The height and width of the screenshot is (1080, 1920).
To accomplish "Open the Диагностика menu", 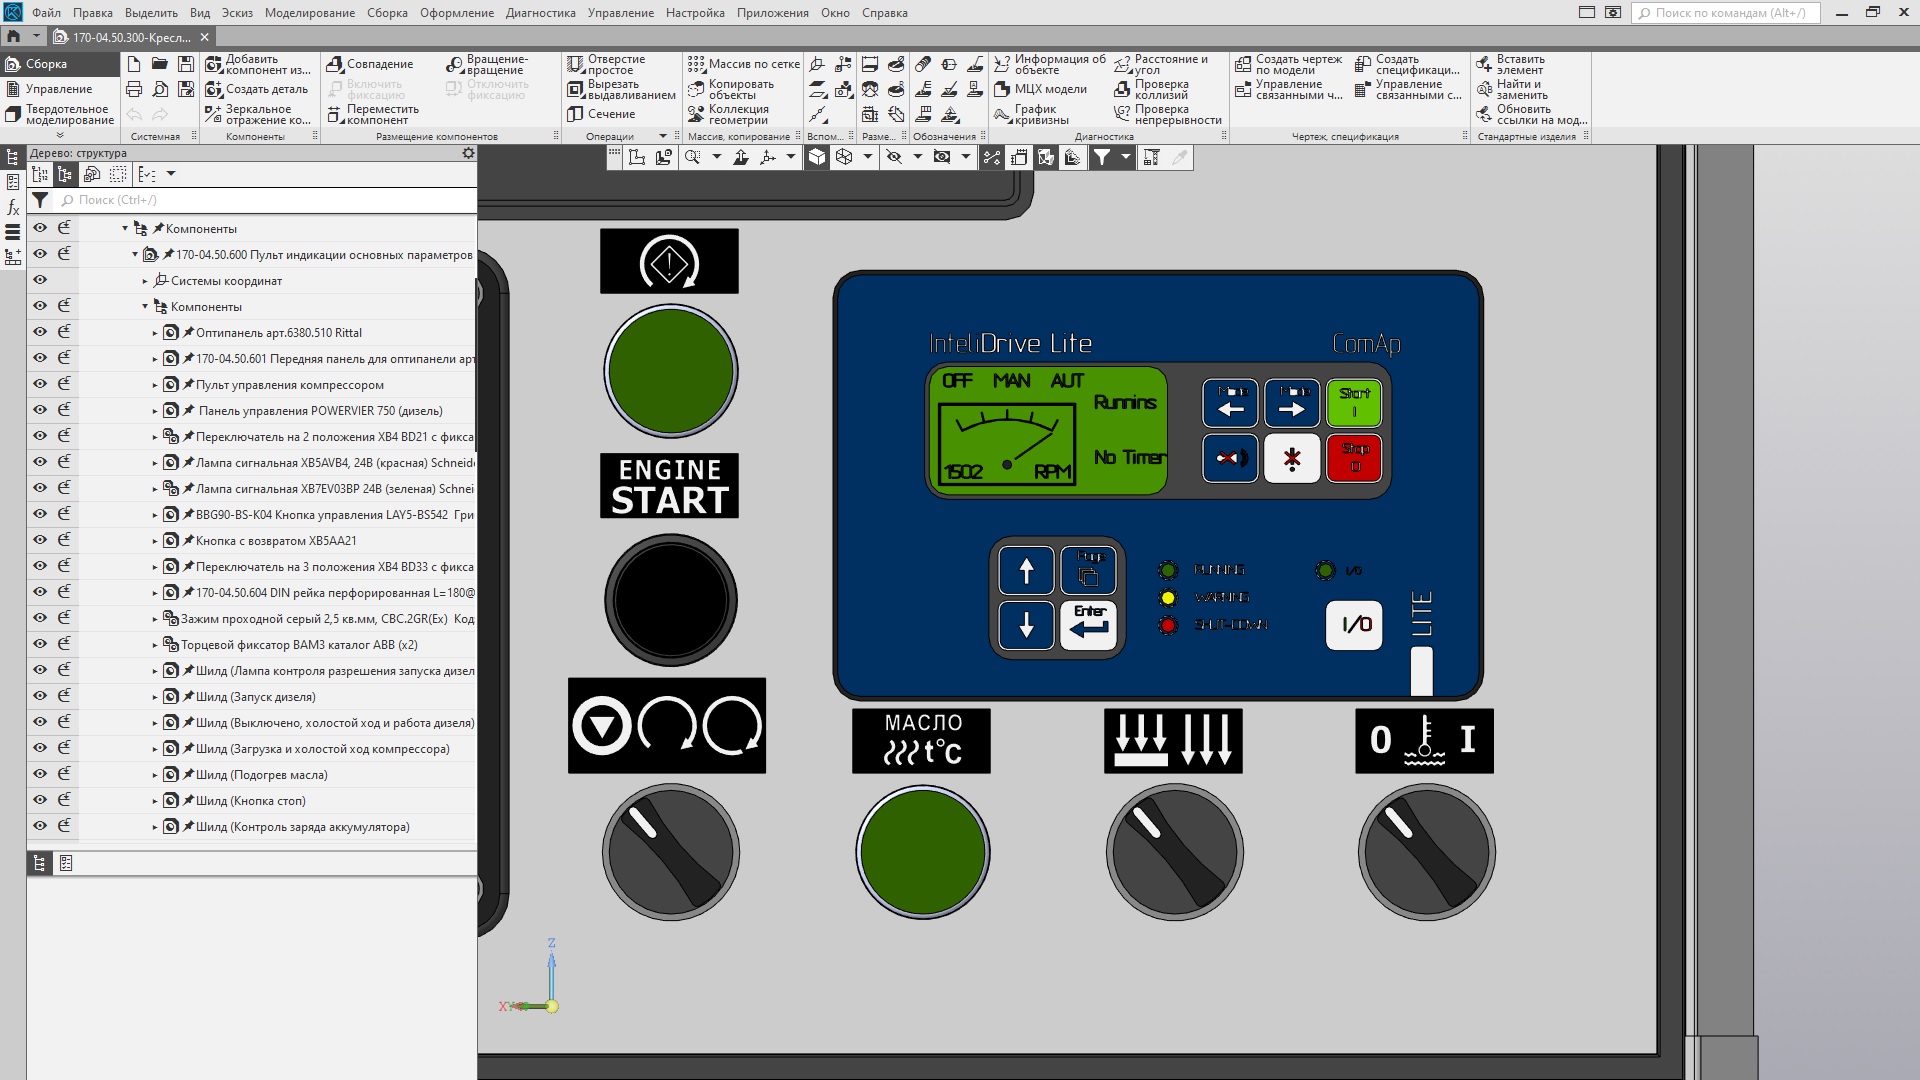I will tap(540, 13).
